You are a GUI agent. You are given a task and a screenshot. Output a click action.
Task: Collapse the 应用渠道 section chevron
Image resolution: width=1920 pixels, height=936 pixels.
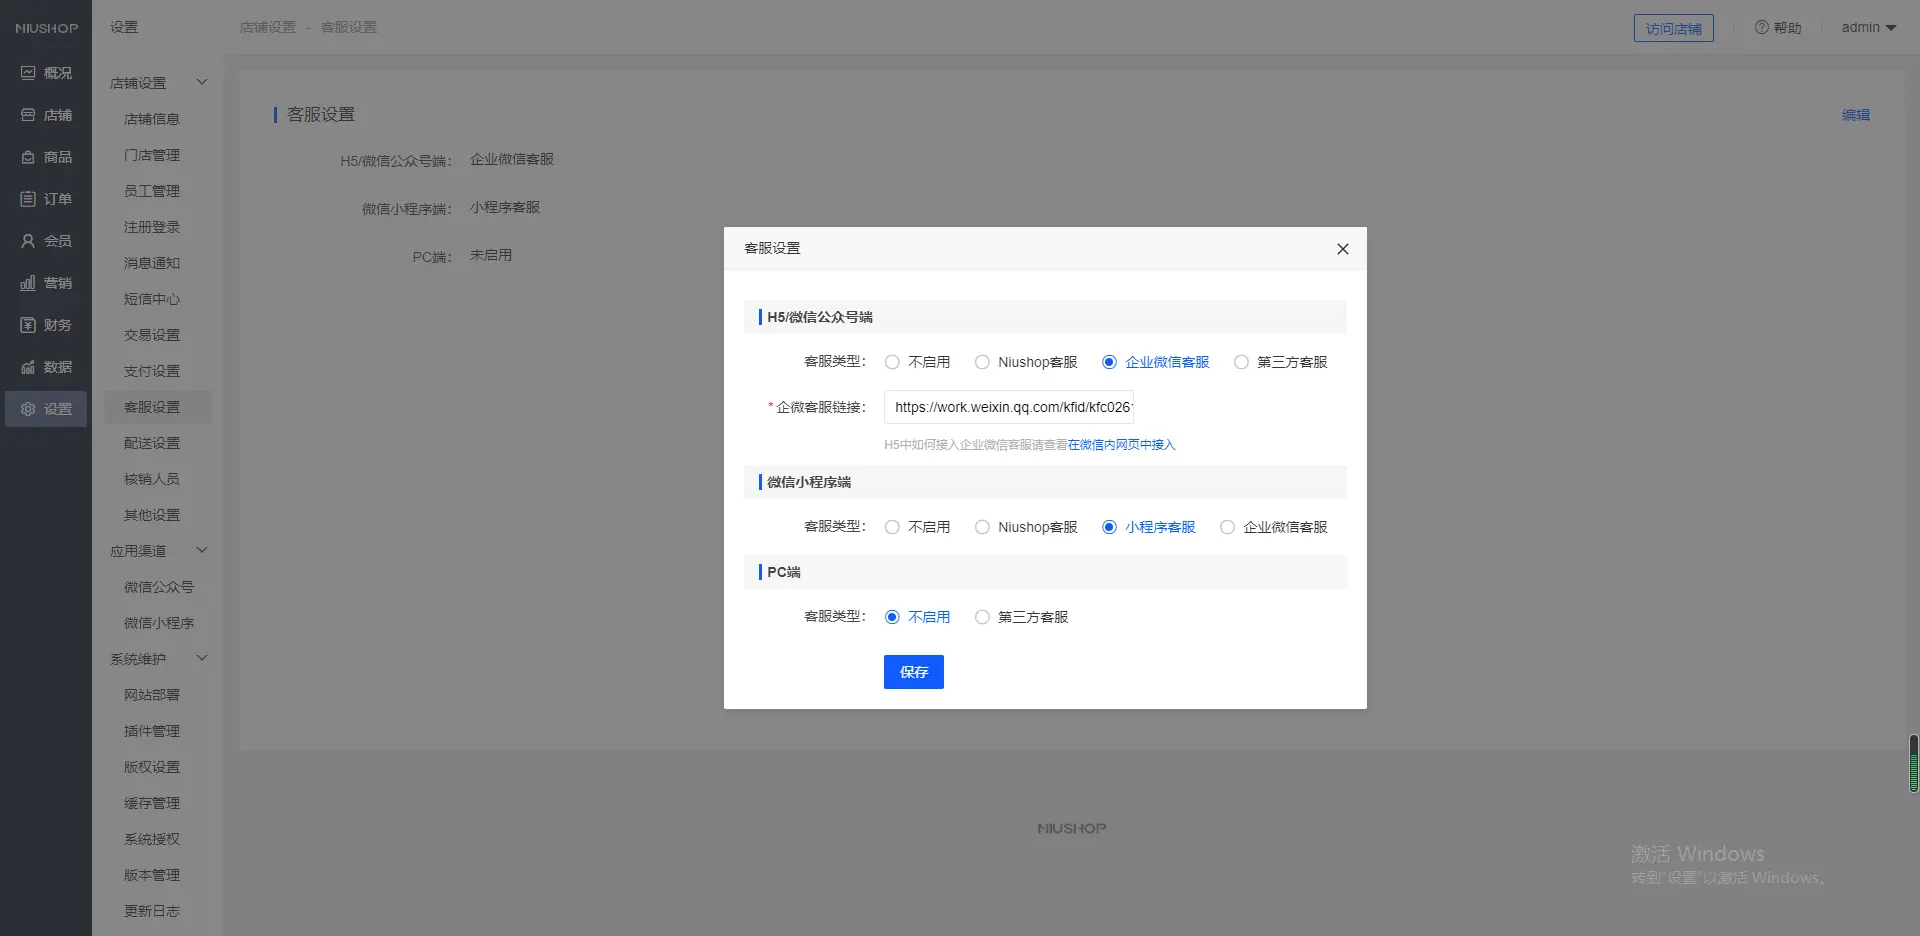click(x=202, y=550)
